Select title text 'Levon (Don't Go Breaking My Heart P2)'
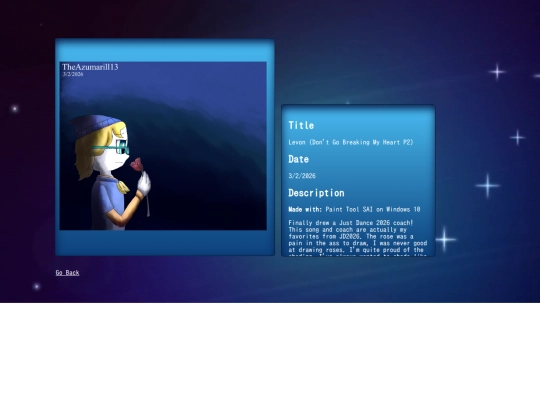Viewport: 540px width, 405px height. click(x=351, y=142)
